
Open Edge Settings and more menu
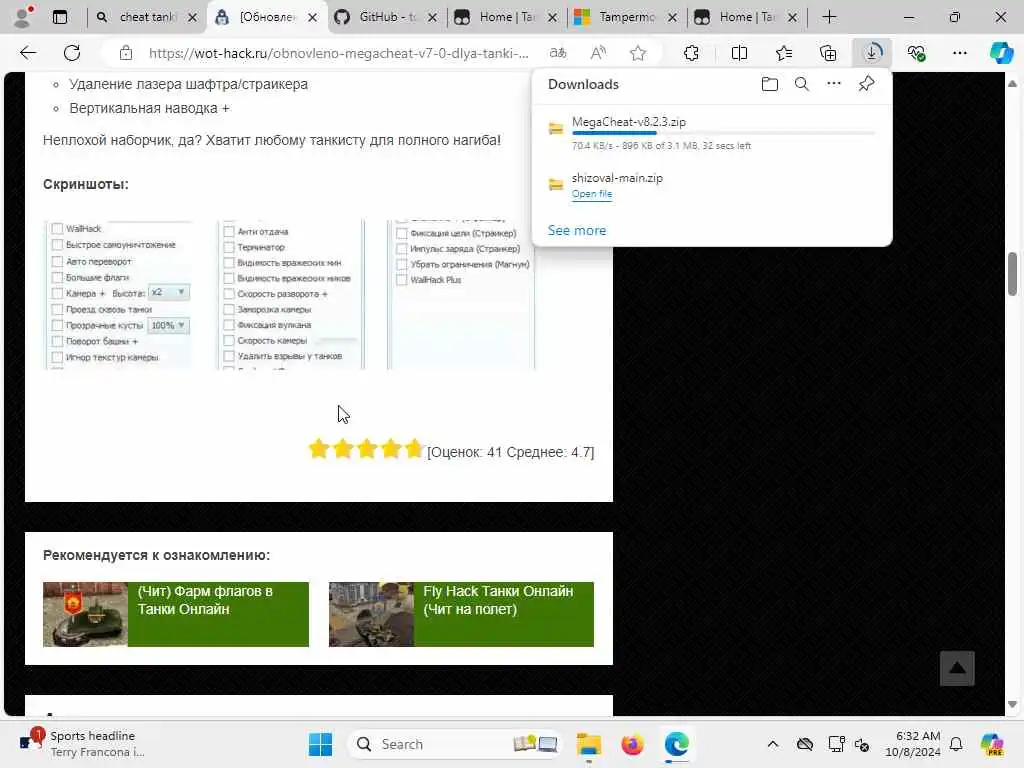959,53
